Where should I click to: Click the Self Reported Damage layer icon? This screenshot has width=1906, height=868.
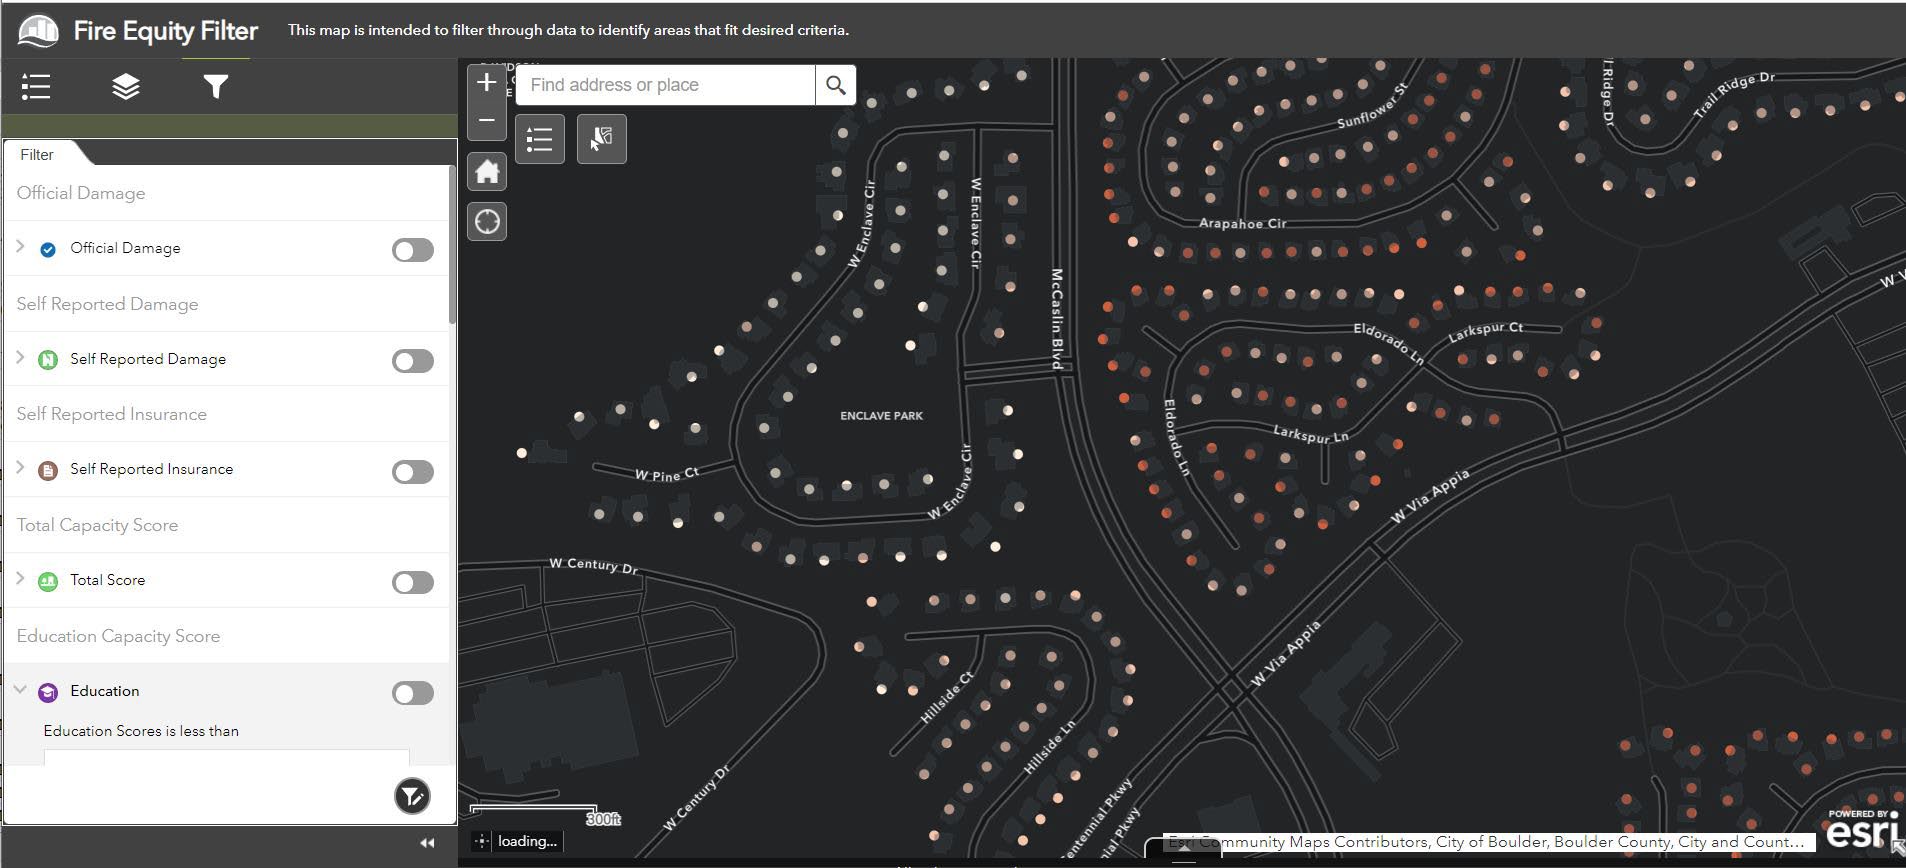point(47,360)
